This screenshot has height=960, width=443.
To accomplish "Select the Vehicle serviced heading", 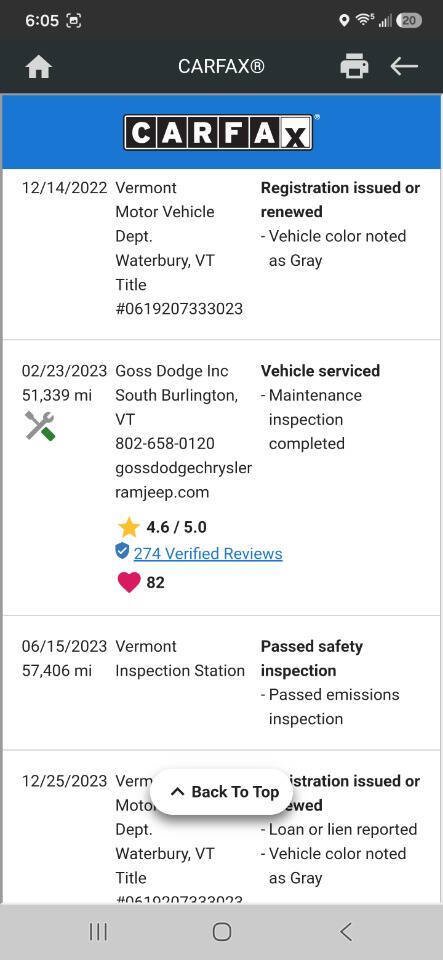I will [320, 371].
